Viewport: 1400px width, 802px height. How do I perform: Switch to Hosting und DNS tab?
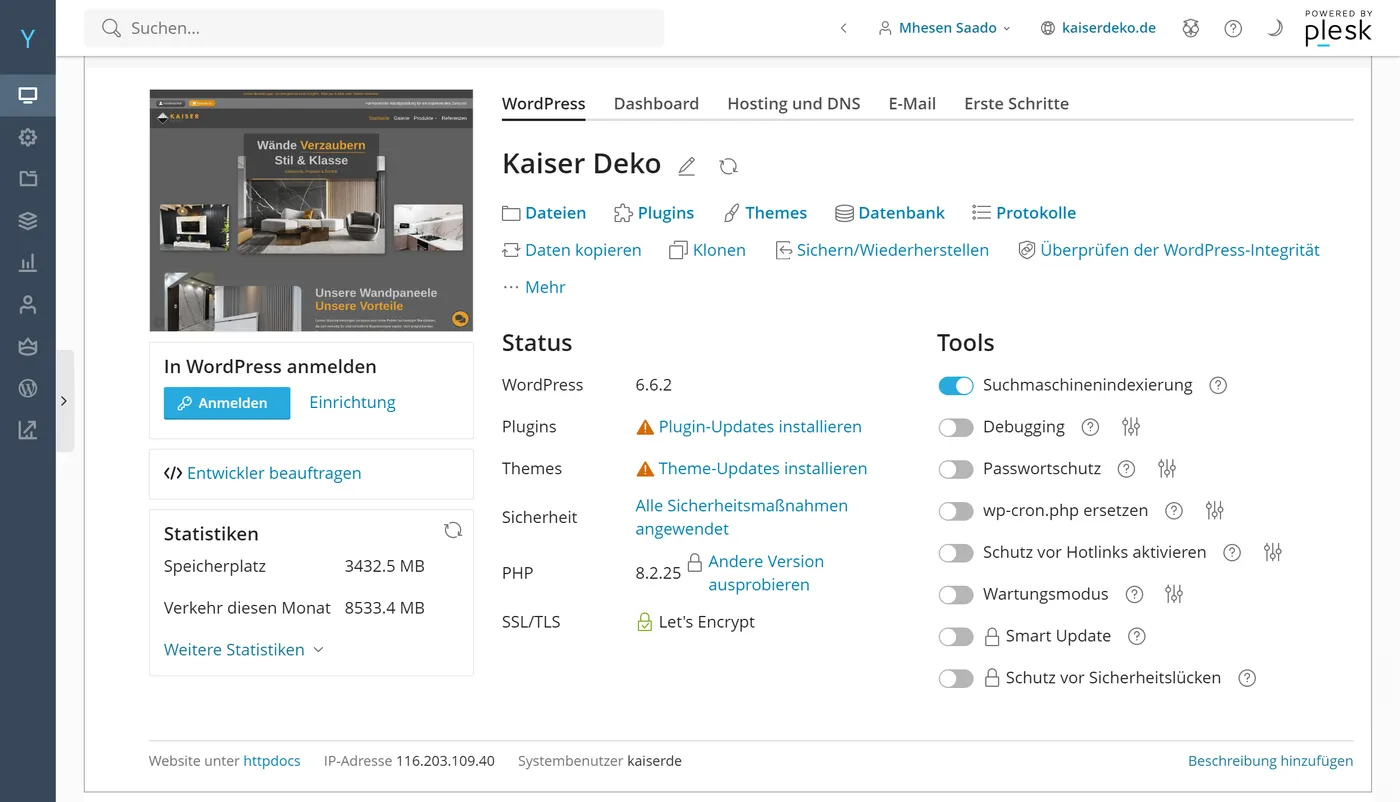pyautogui.click(x=794, y=103)
